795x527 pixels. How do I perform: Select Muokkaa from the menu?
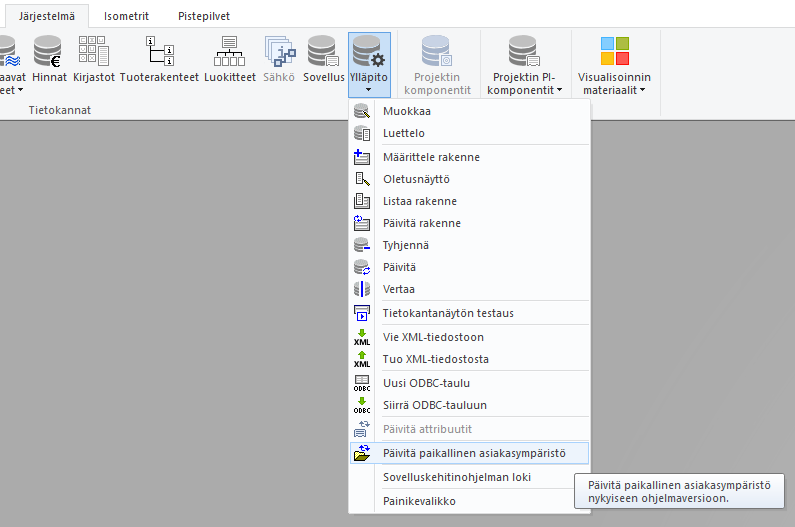pos(406,111)
